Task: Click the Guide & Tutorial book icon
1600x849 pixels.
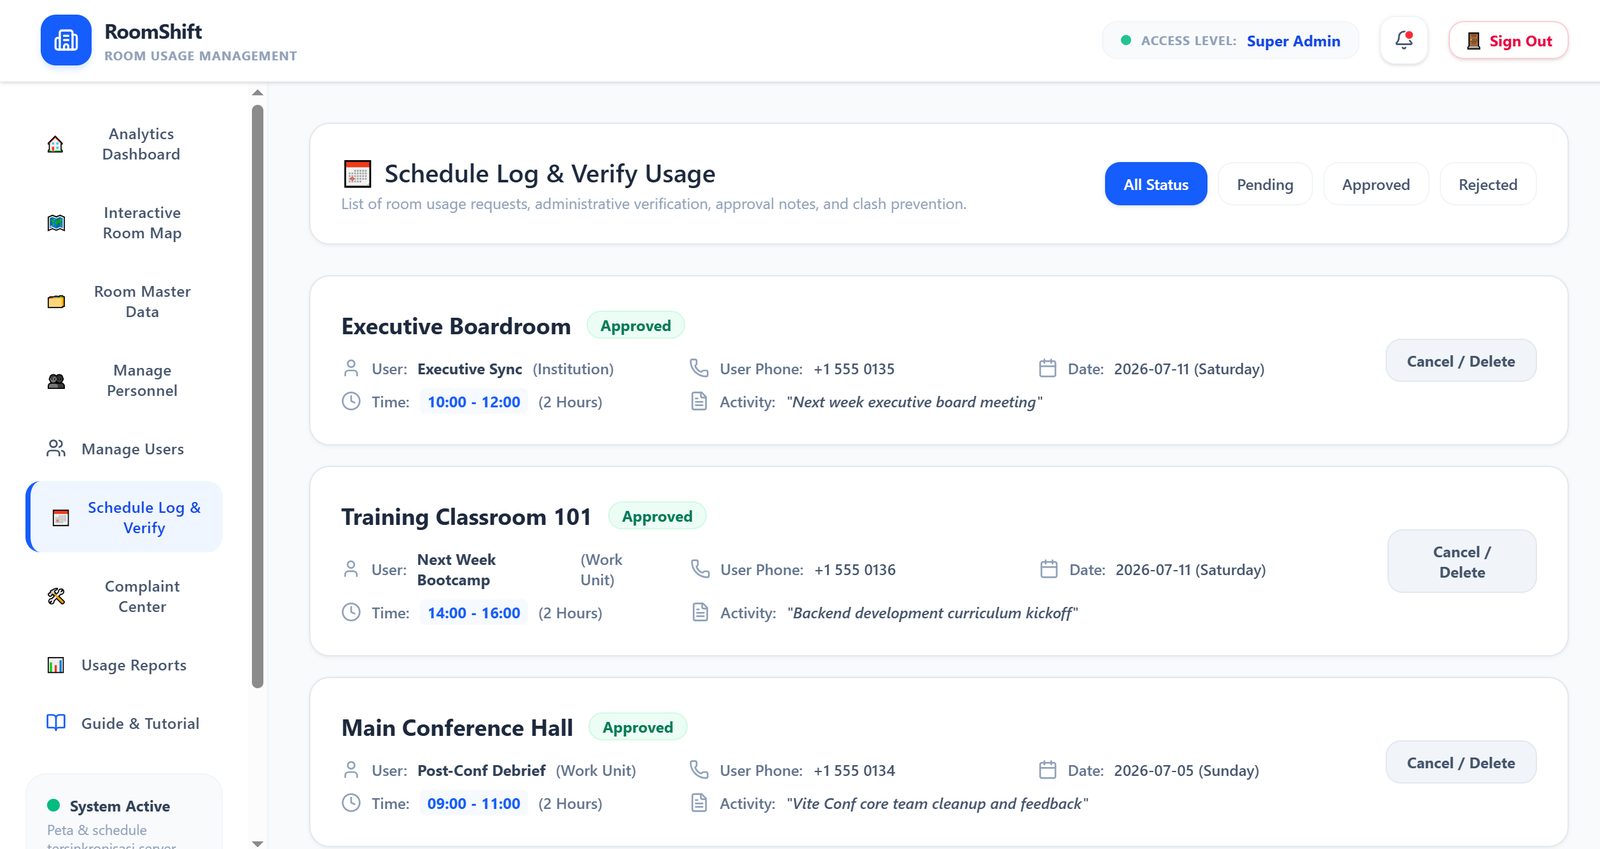Action: [56, 723]
